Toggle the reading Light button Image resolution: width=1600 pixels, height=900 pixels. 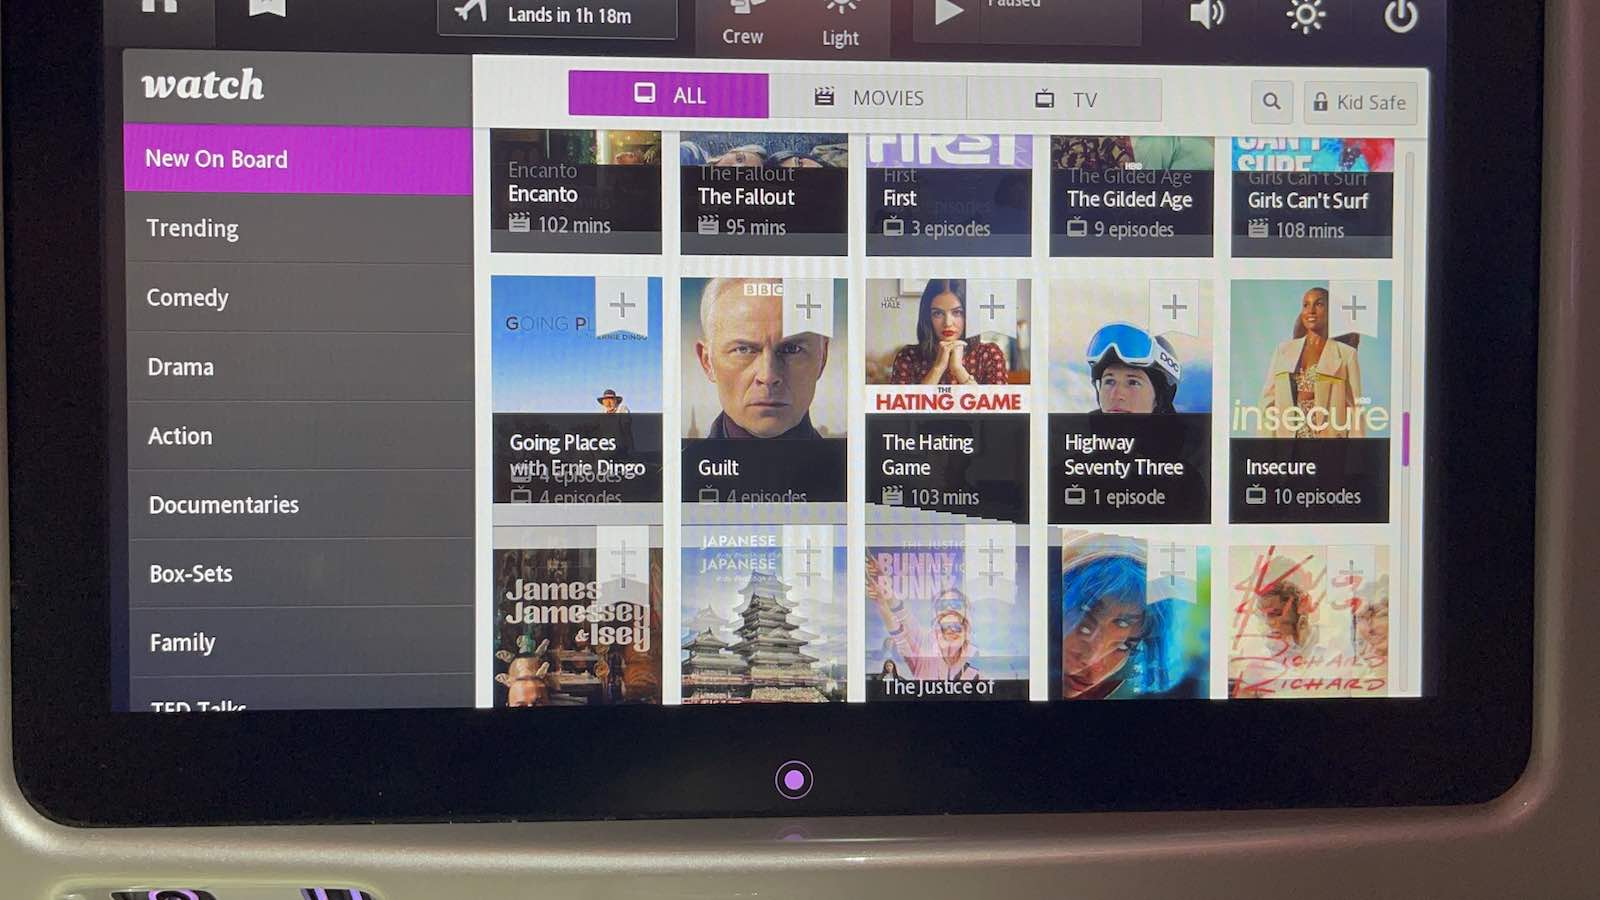840,24
